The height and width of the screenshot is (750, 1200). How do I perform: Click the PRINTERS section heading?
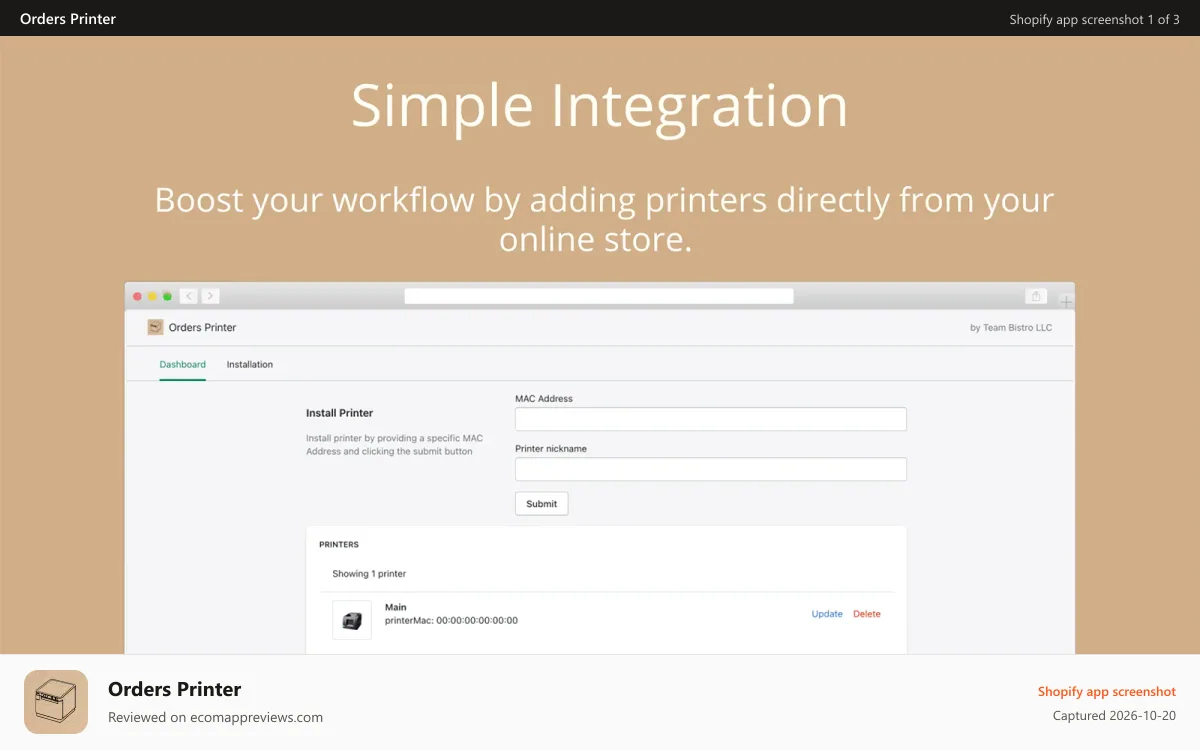339,545
